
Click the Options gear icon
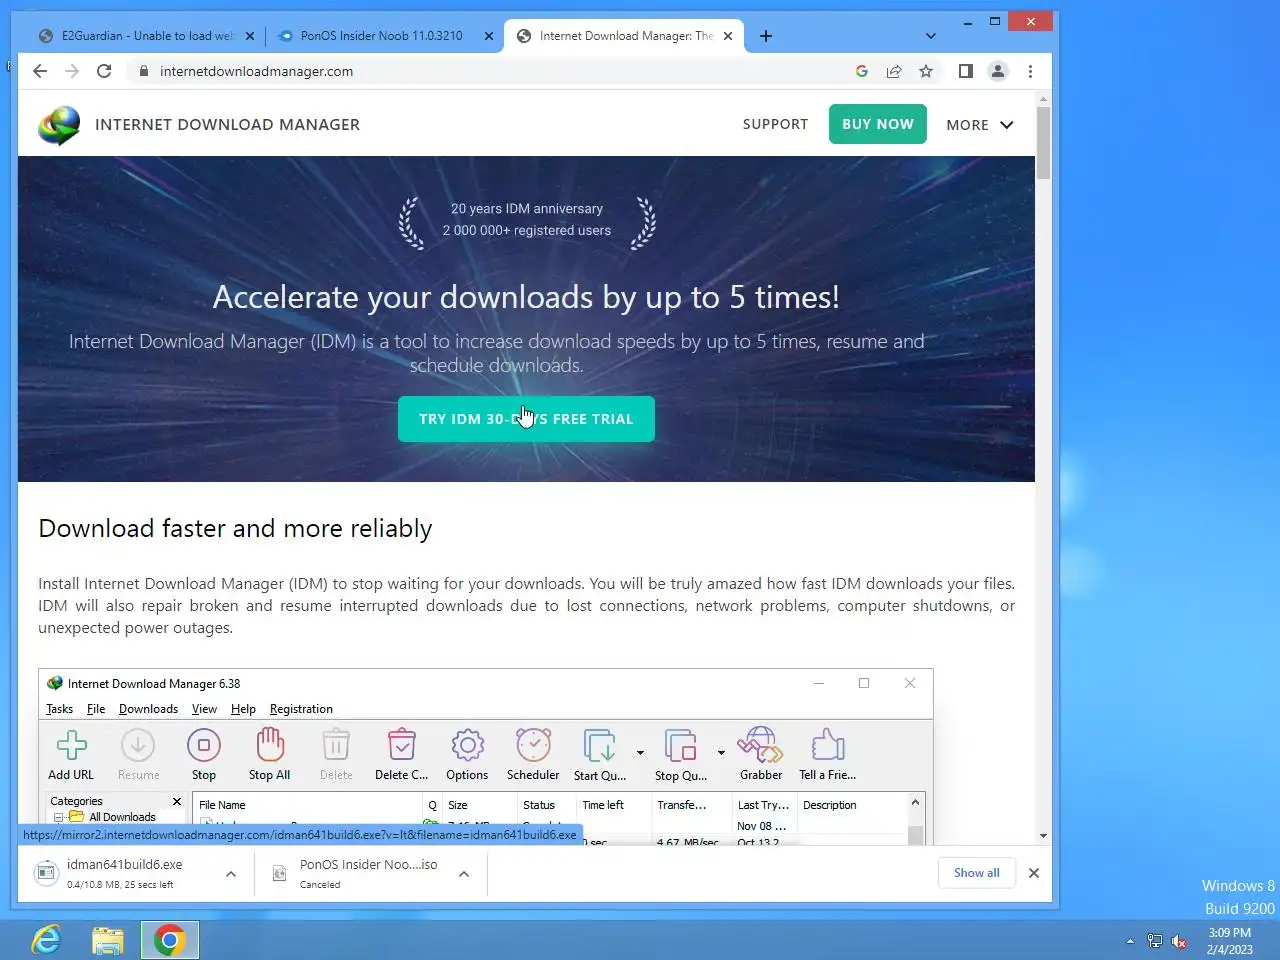click(x=467, y=745)
